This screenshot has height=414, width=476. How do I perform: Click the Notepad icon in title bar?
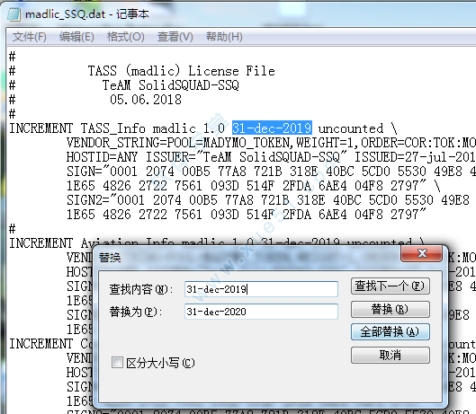(x=14, y=14)
